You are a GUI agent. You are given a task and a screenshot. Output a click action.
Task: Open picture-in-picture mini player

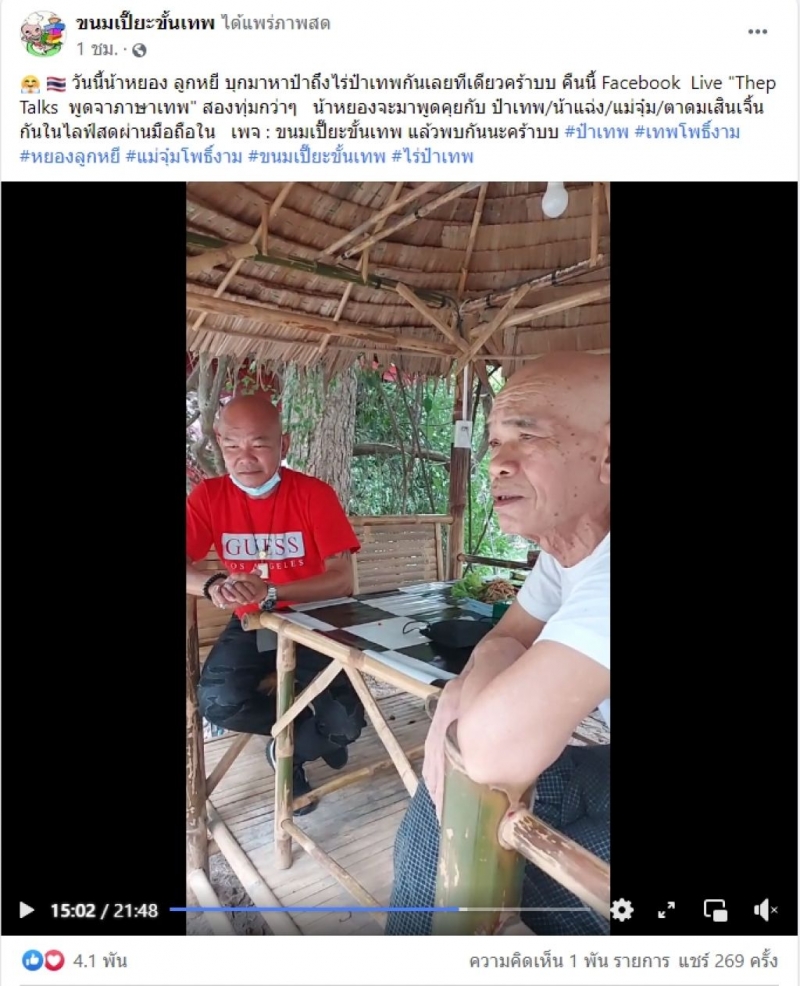(x=715, y=910)
